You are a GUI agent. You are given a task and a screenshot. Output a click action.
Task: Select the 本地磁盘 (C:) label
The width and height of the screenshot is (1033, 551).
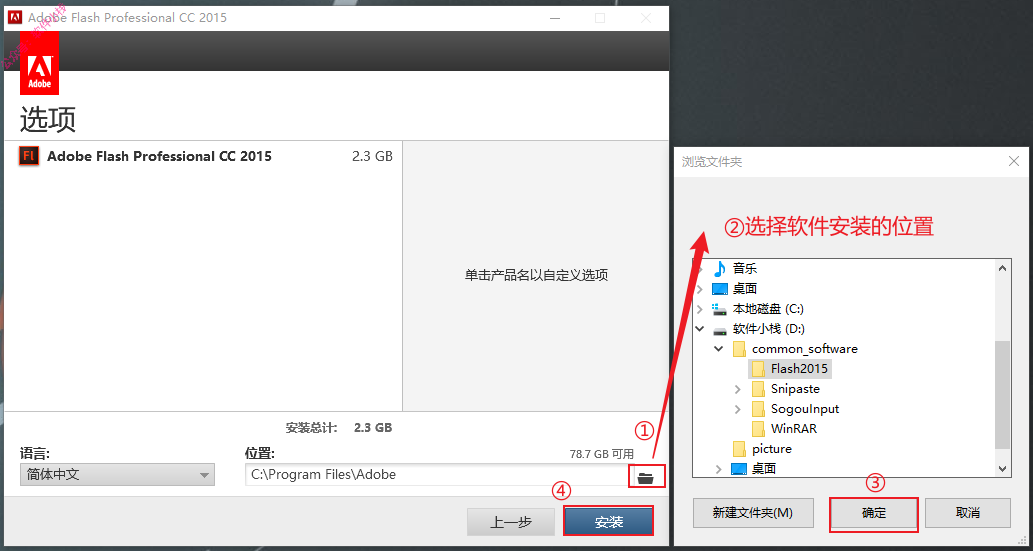coord(768,308)
